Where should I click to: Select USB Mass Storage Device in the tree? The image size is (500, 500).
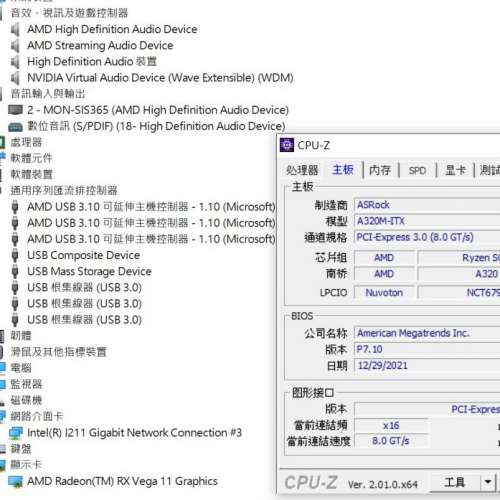(x=89, y=272)
